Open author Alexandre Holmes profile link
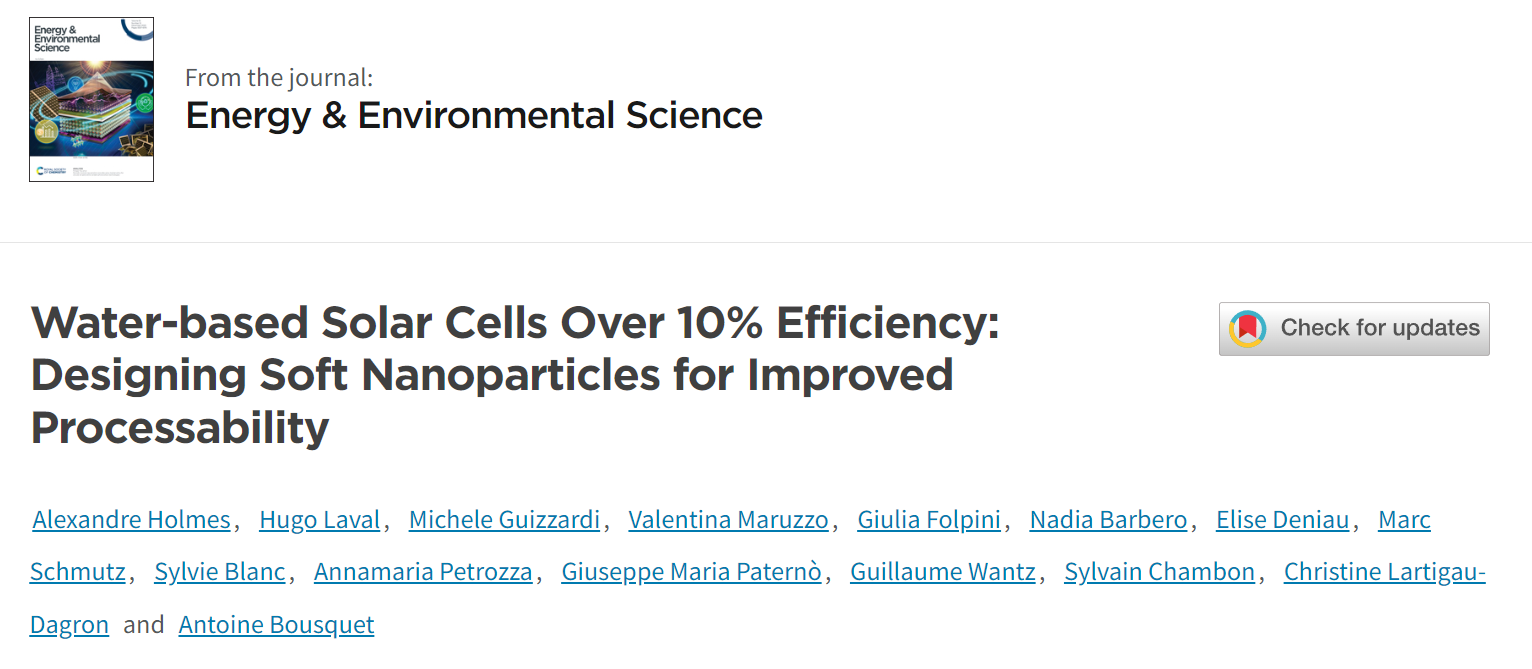1532x669 pixels. [x=131, y=520]
